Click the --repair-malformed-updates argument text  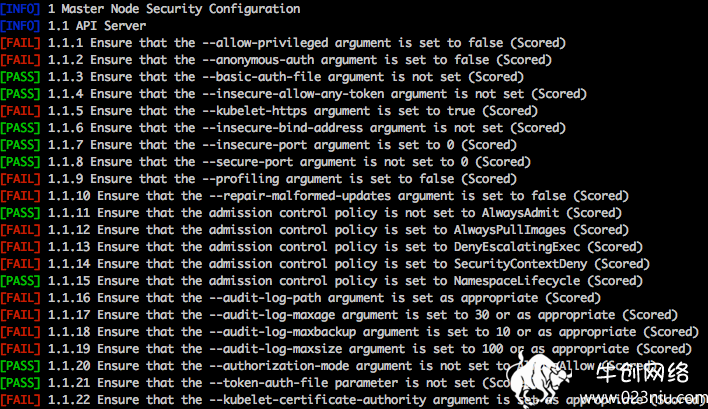pos(300,196)
